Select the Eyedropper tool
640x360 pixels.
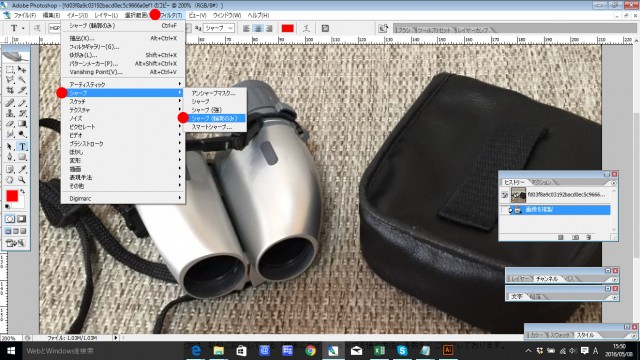[x=22, y=169]
